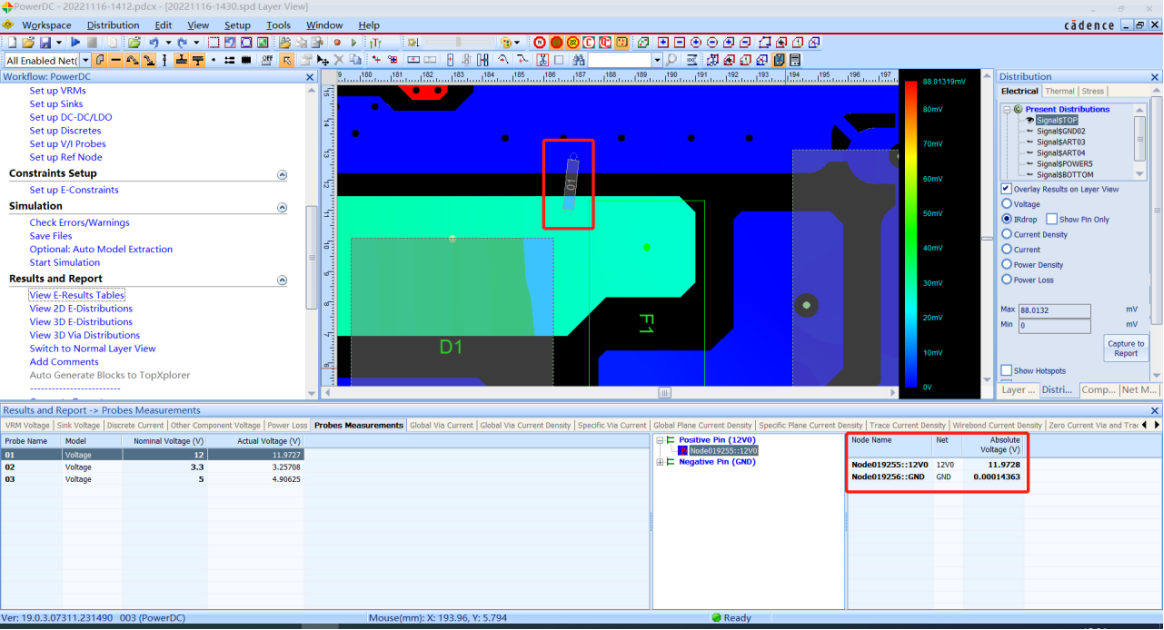Enable the Show Pin Only checkbox
1164x630 pixels.
[x=1052, y=219]
